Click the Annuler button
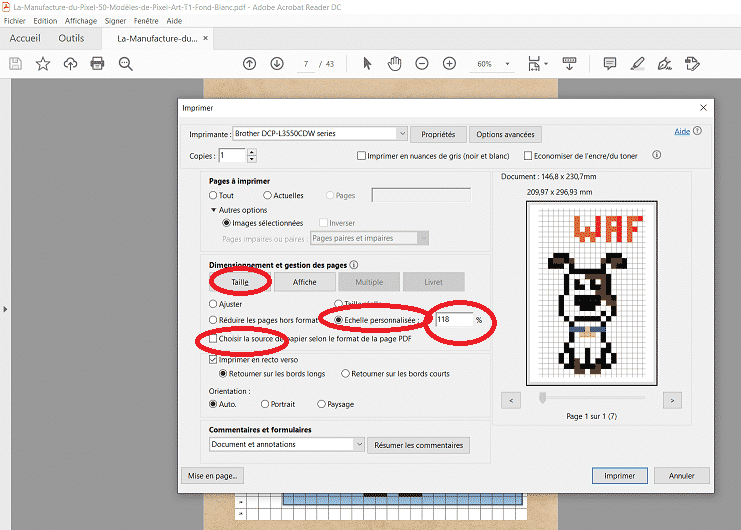Viewport: 741px width, 530px height. [x=681, y=476]
